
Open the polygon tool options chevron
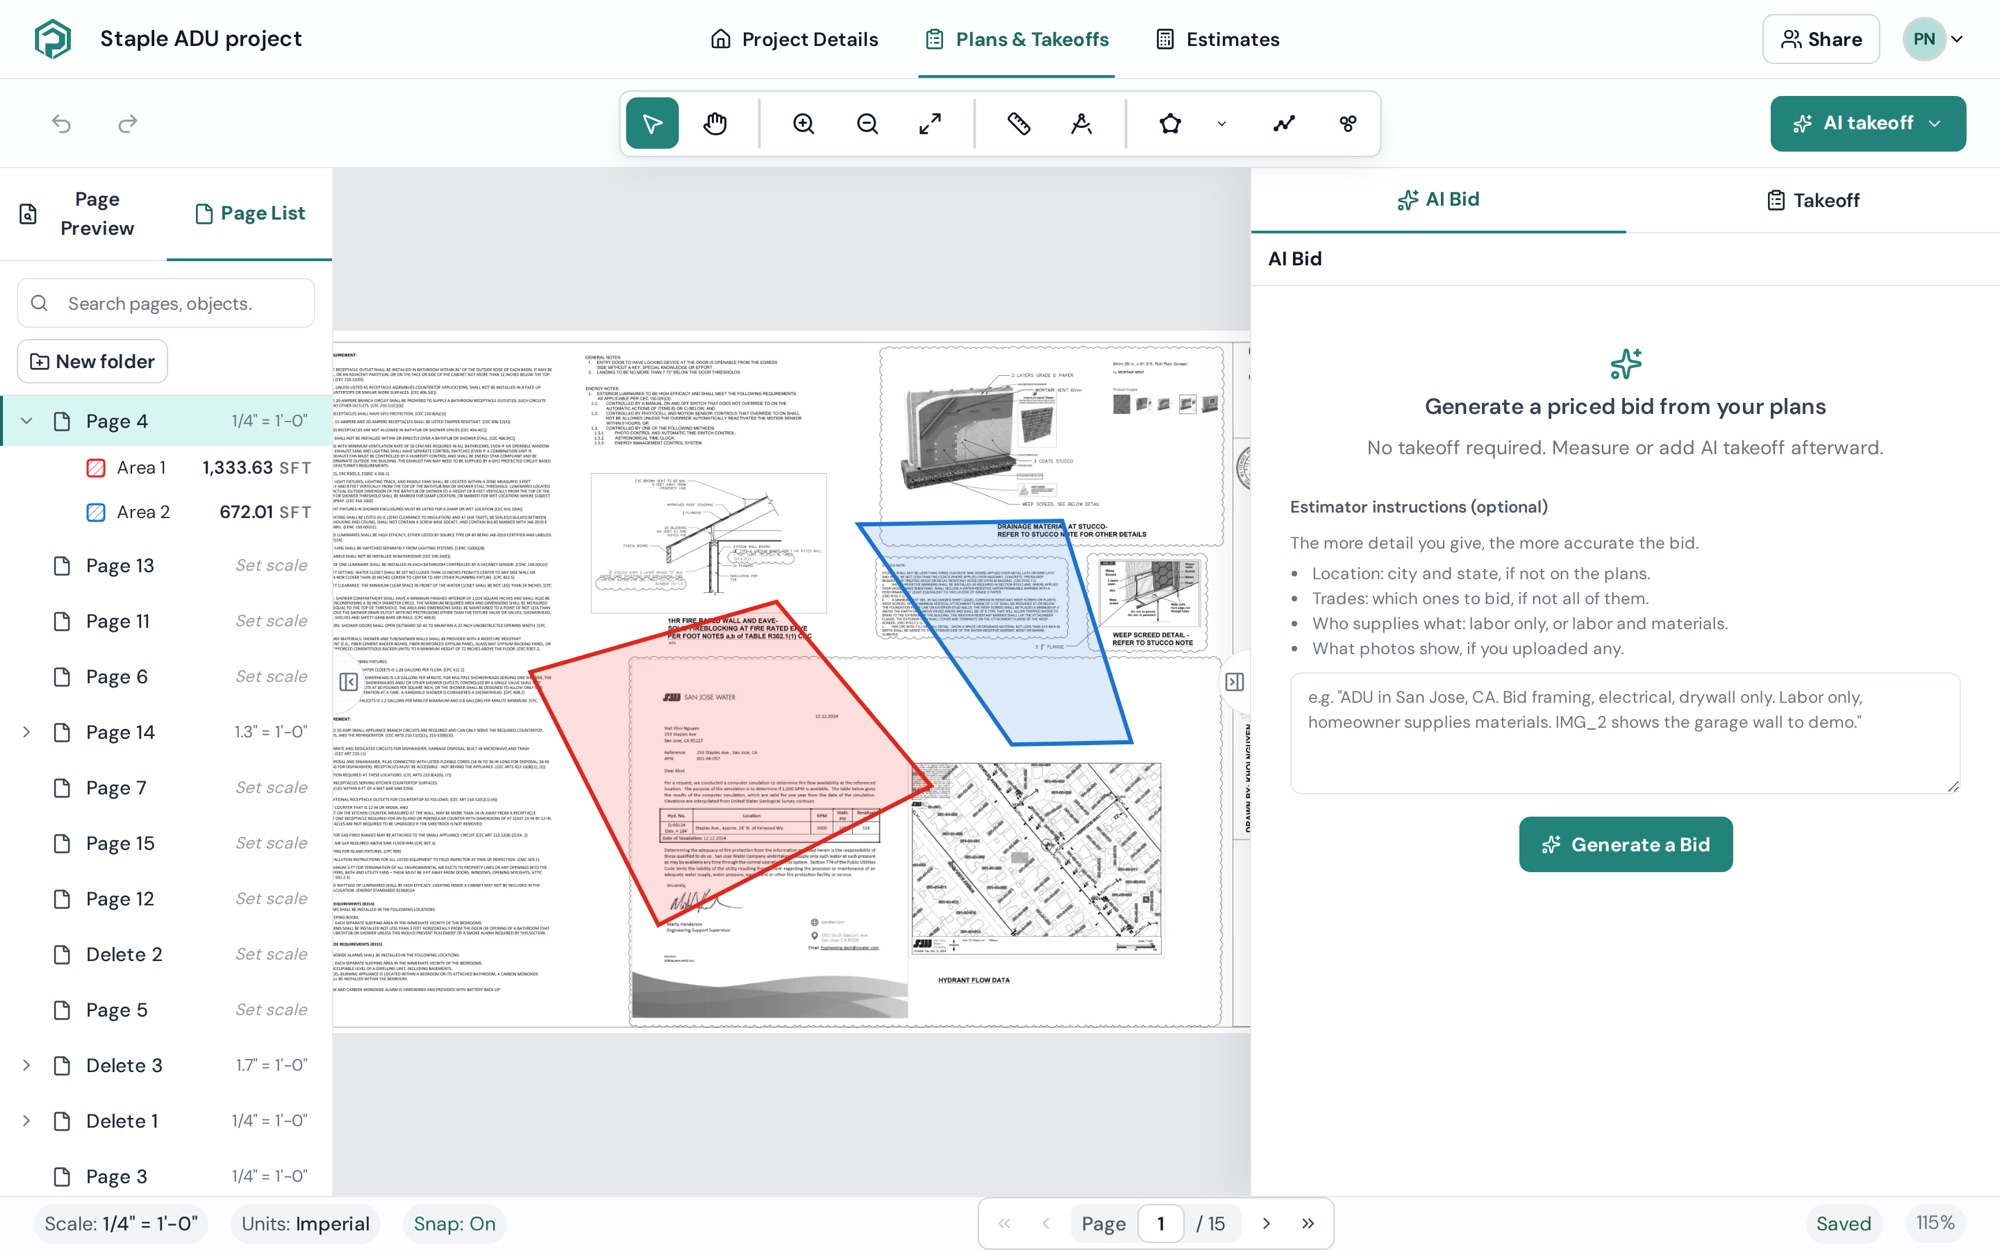[1222, 124]
